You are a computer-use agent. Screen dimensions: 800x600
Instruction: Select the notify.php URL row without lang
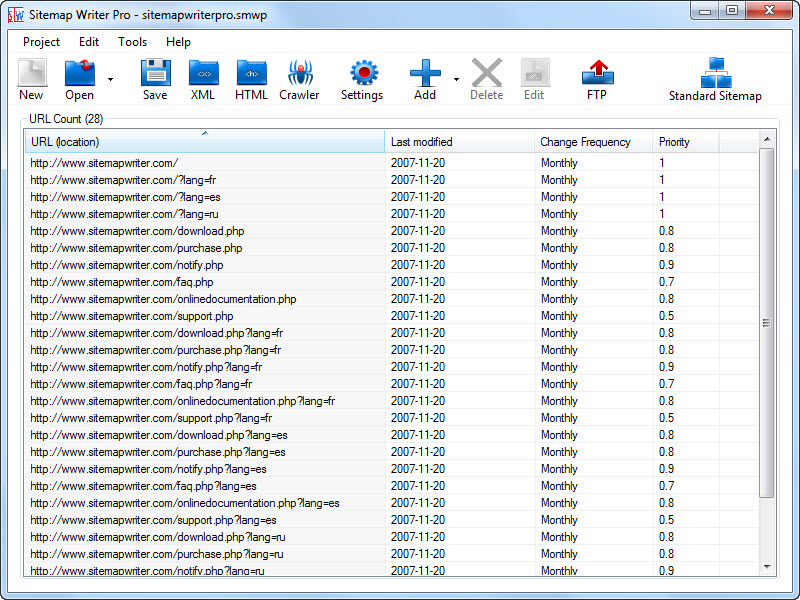click(391, 265)
